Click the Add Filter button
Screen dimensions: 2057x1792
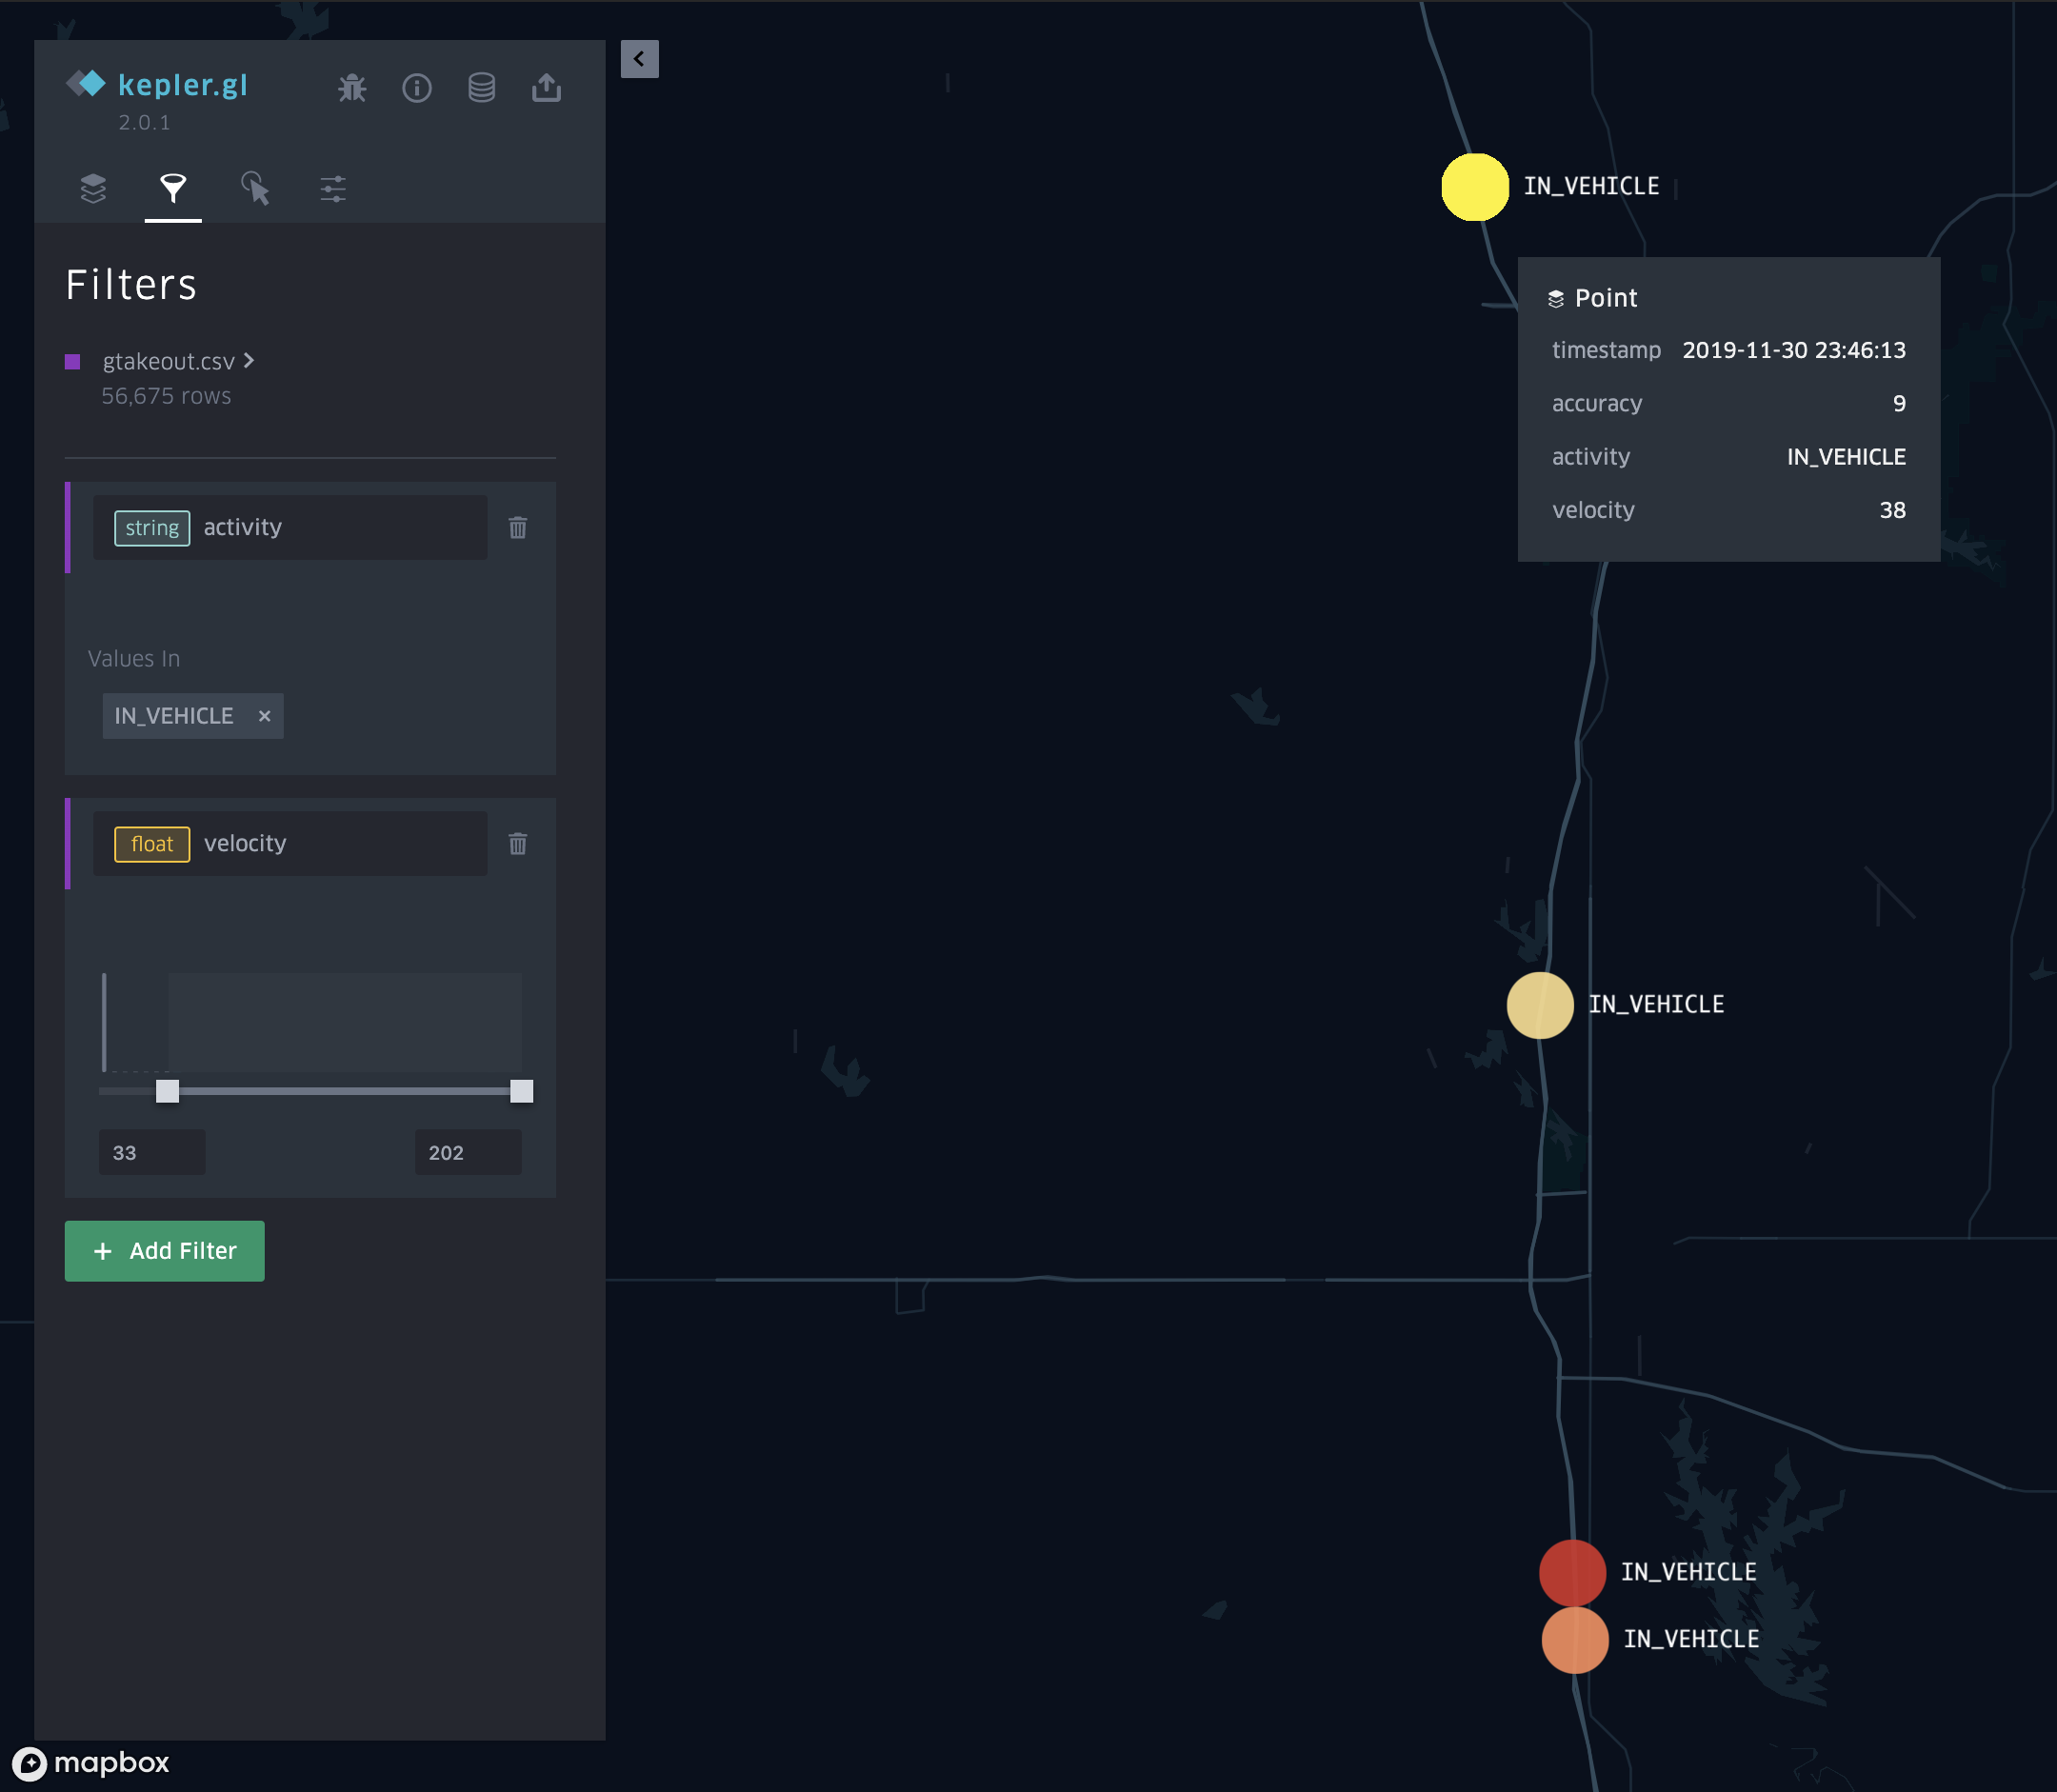pos(165,1250)
